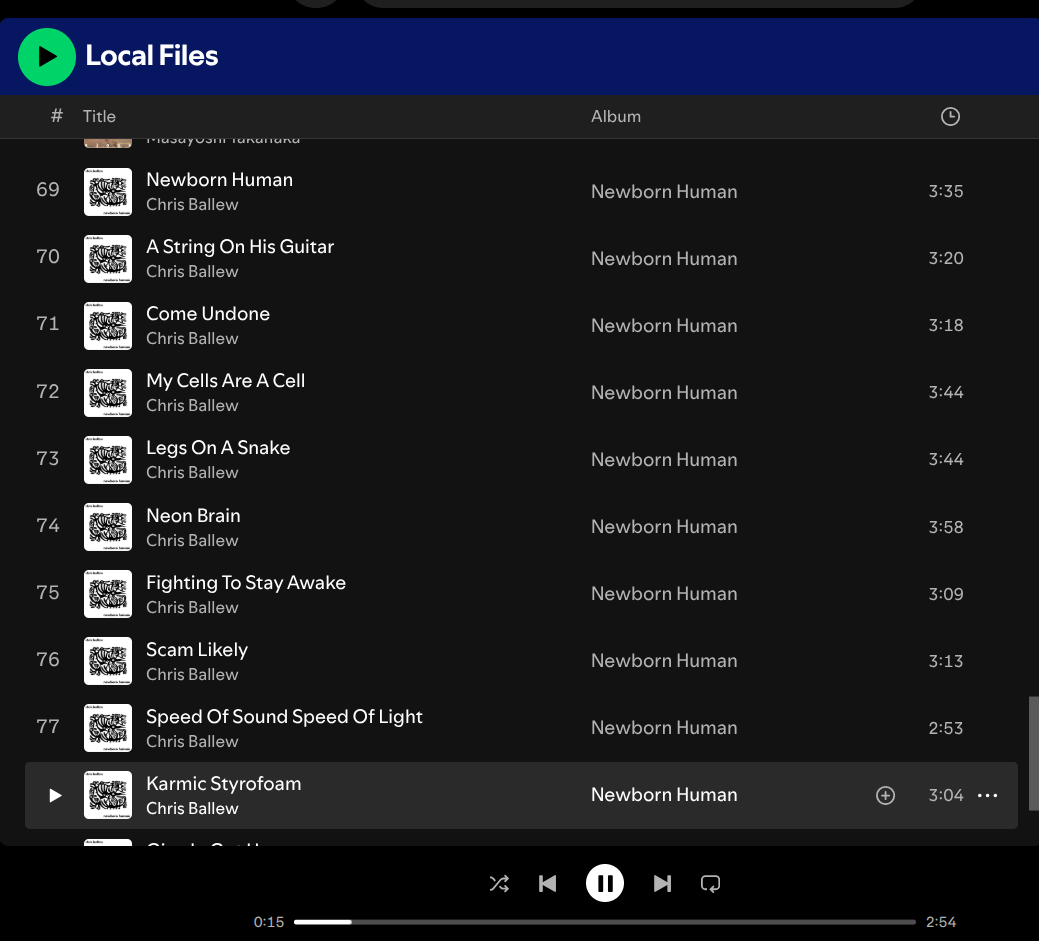This screenshot has height=941, width=1039.
Task: Open artist Chris Ballew under Scam Likely
Action: [x=192, y=675]
